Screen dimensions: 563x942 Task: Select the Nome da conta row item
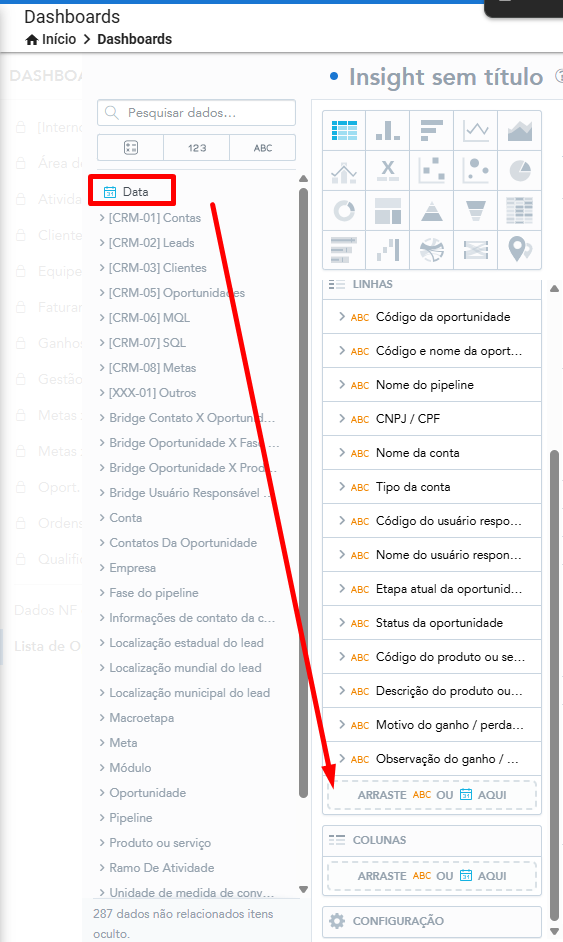432,453
